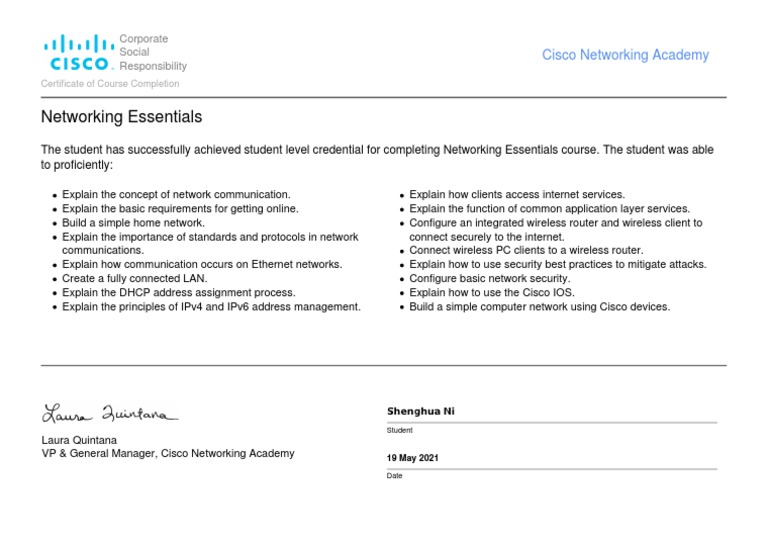Click the 'Build a simple home network' bullet

[x=133, y=223]
